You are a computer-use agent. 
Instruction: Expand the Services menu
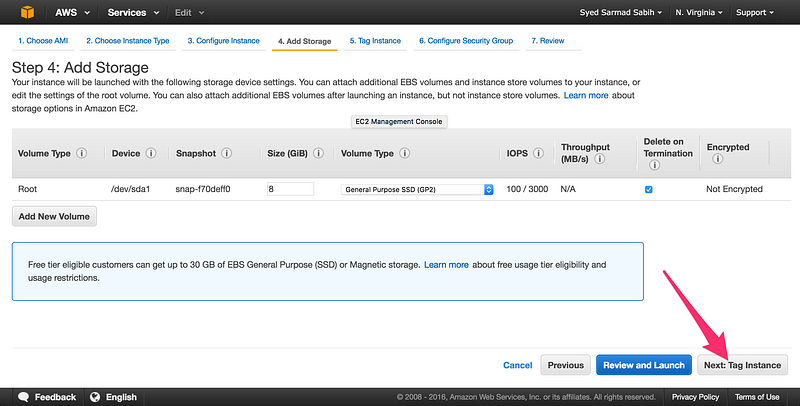[x=133, y=12]
